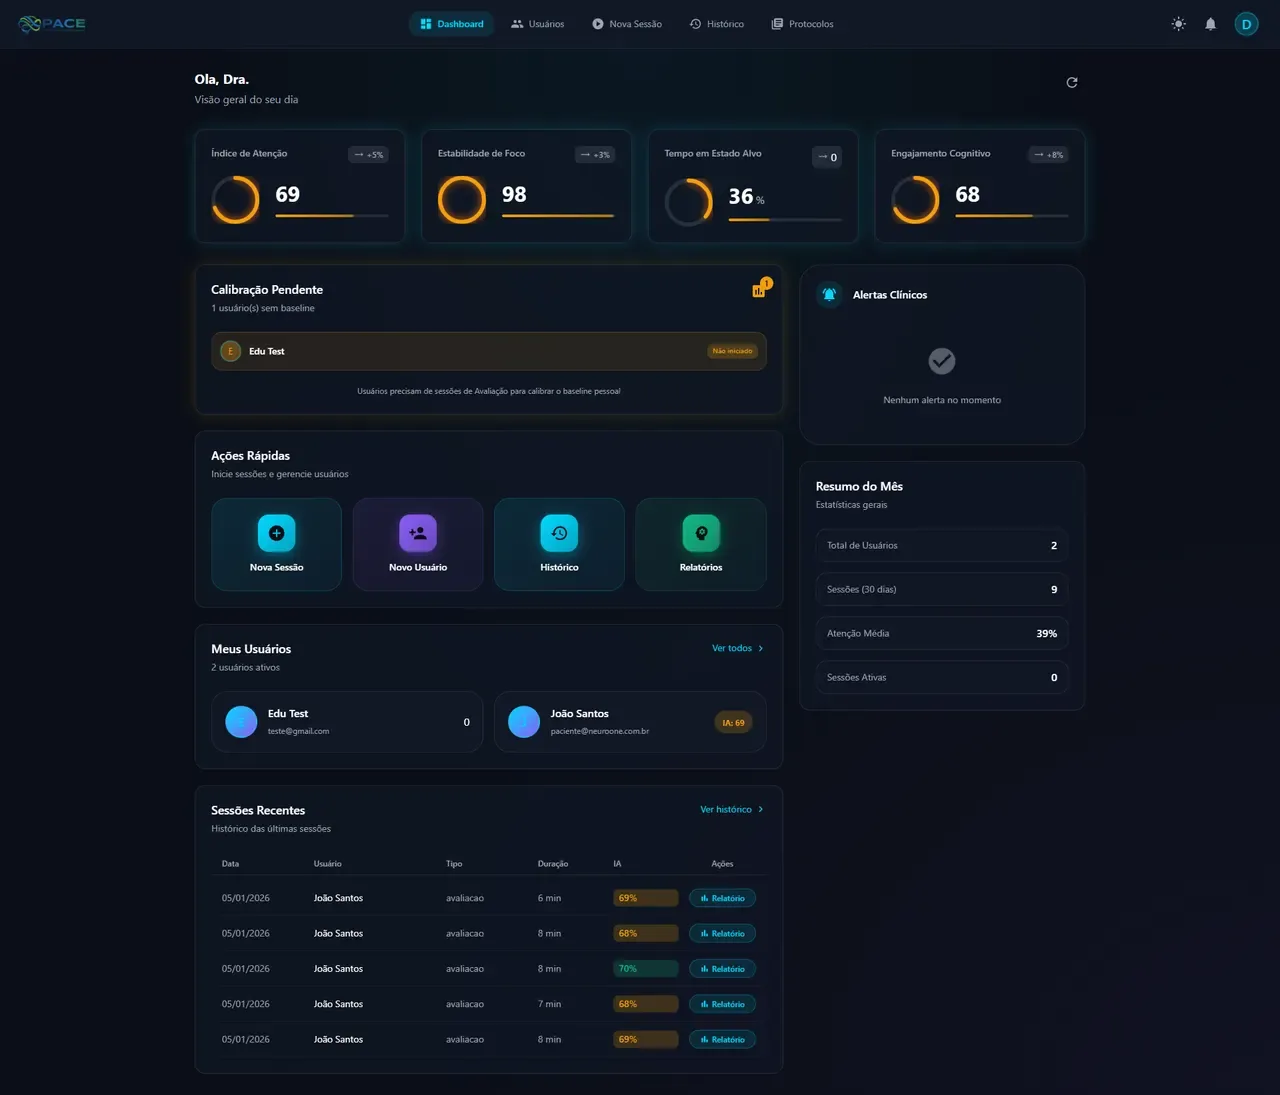Screen dimensions: 1280x1095
Task: Switch to the Dashboard tab
Action: [x=451, y=24]
